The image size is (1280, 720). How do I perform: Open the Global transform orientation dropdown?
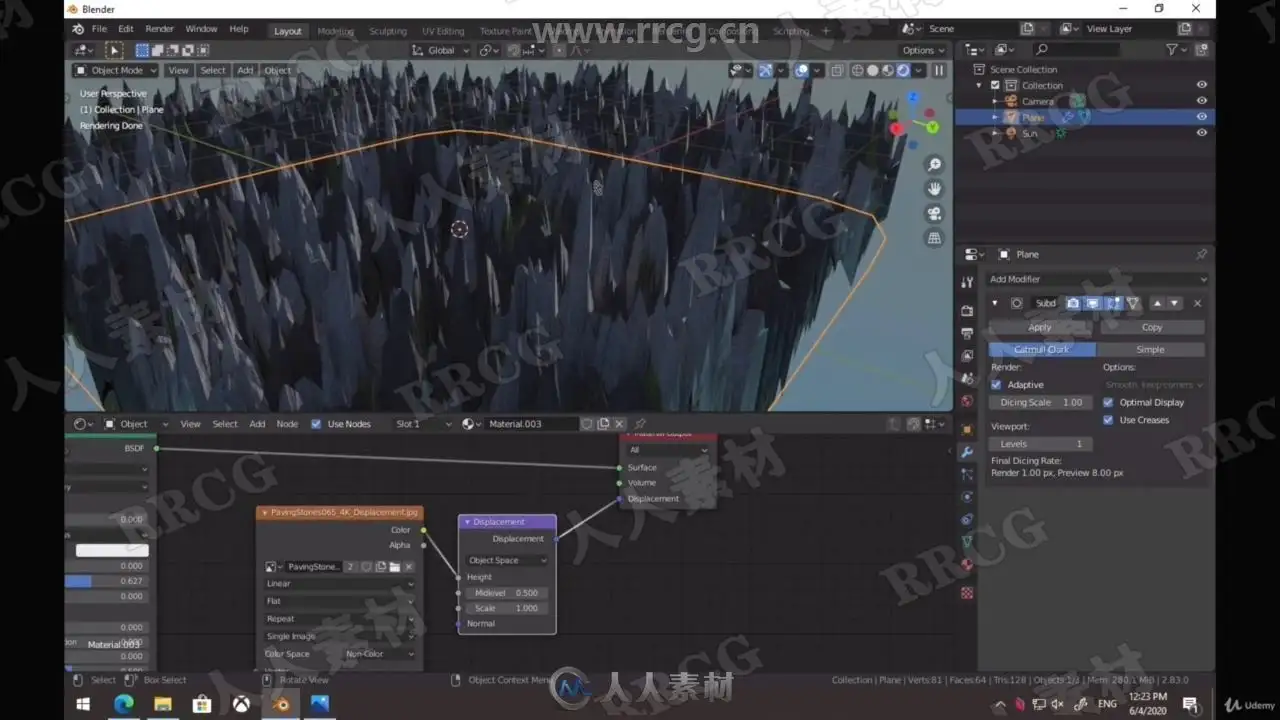(441, 50)
